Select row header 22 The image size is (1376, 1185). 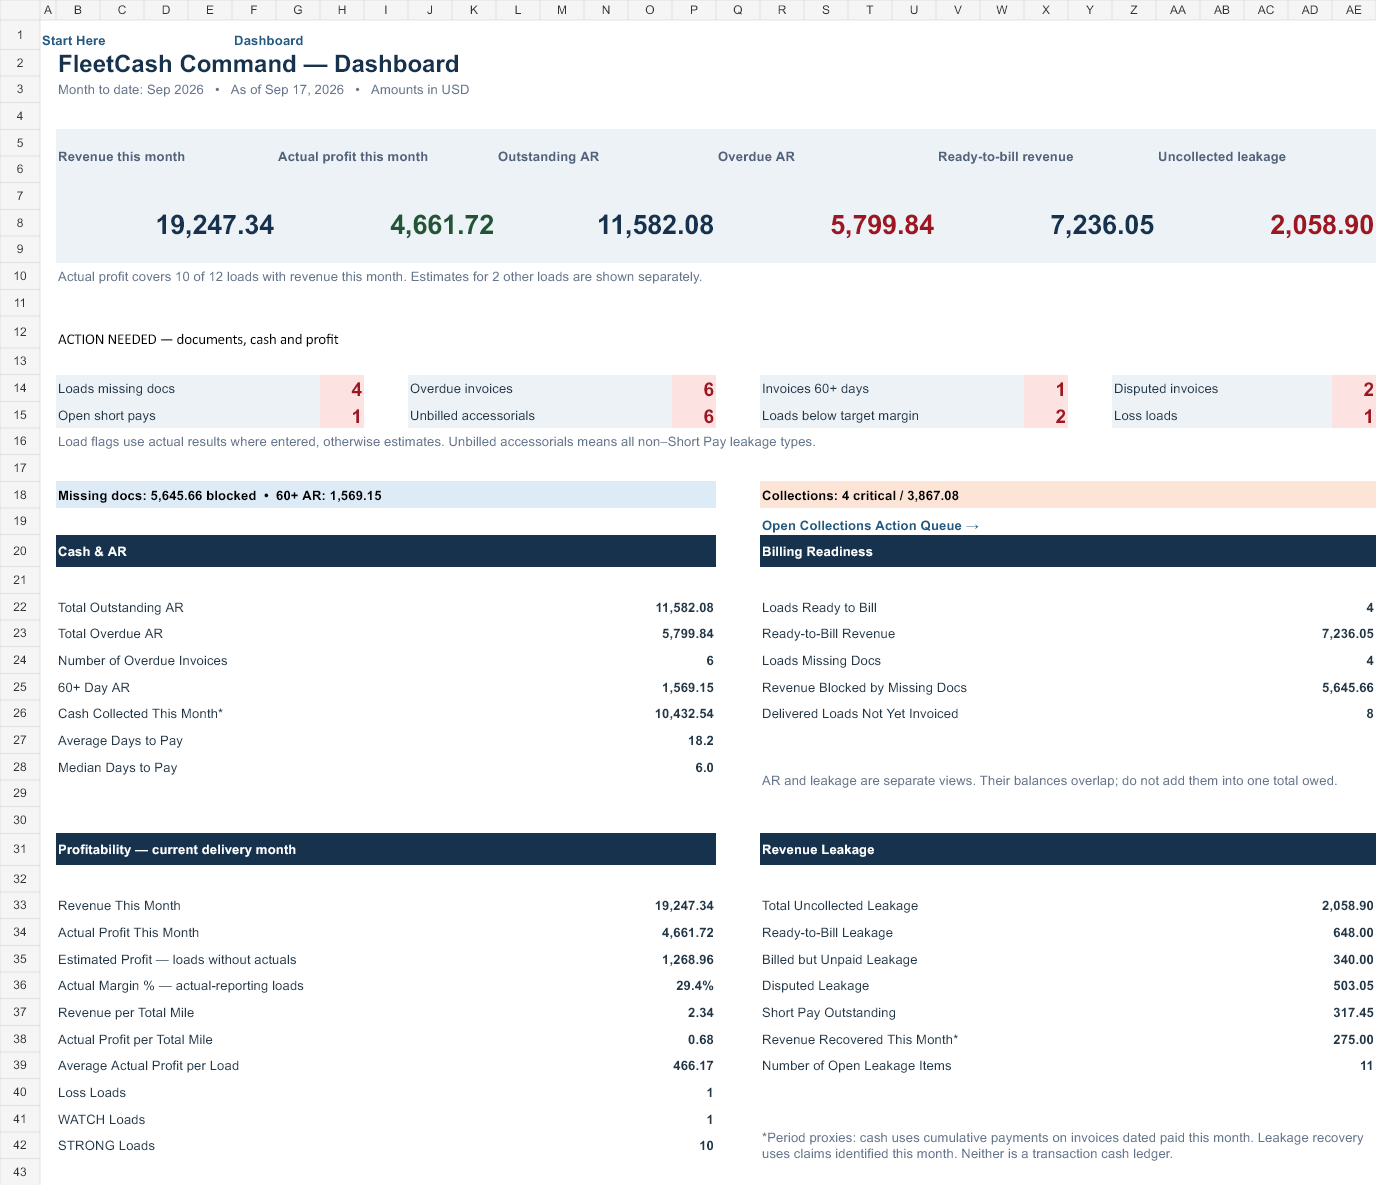coord(20,607)
